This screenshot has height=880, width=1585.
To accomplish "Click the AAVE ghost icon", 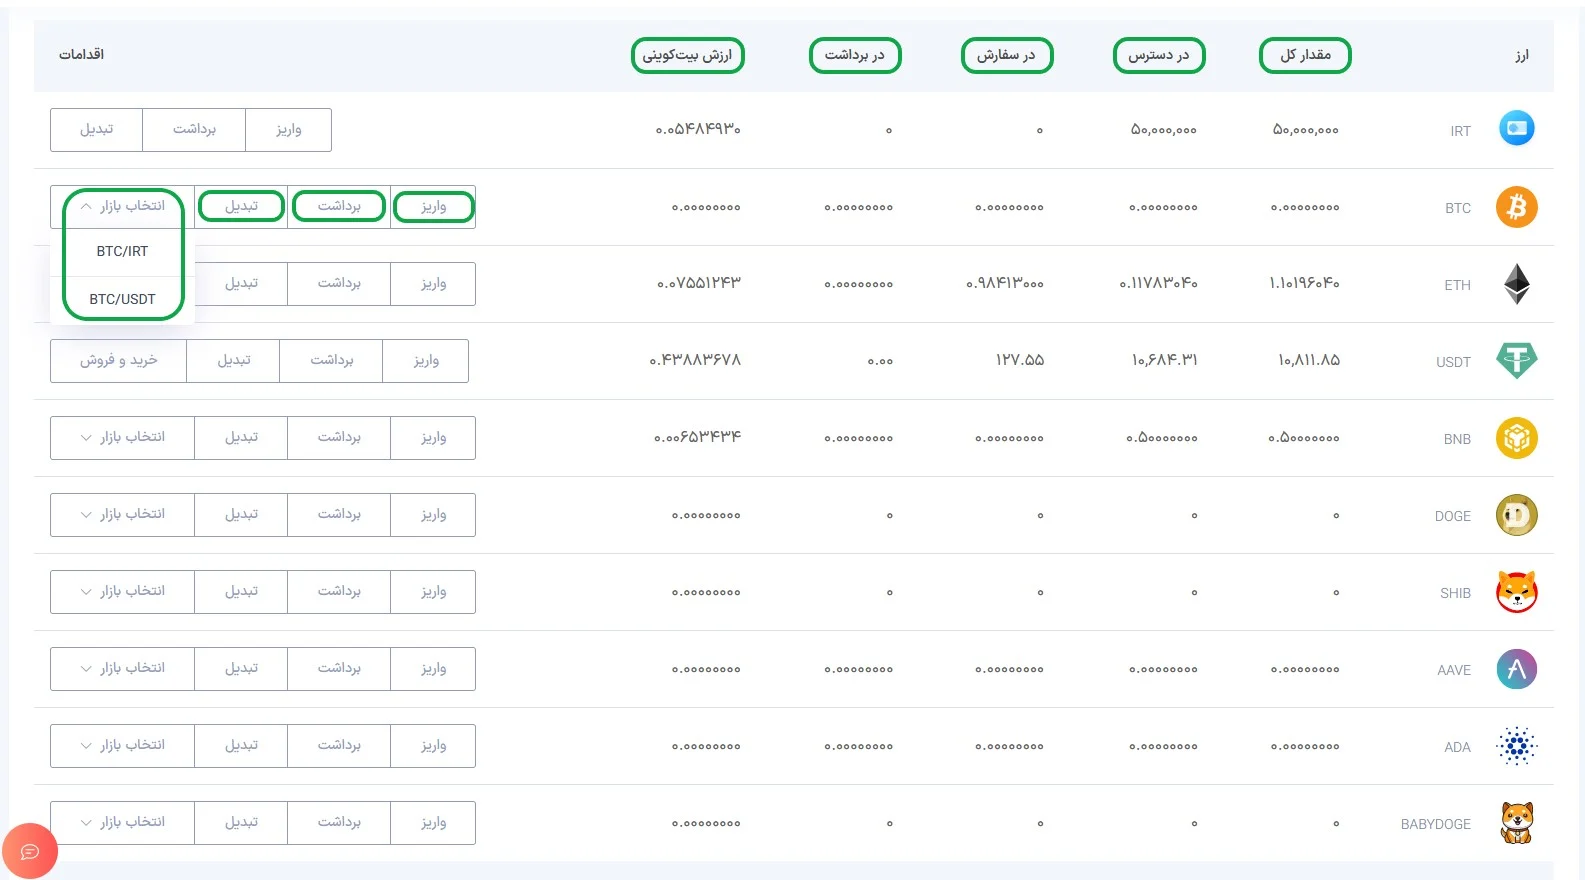I will (x=1516, y=669).
